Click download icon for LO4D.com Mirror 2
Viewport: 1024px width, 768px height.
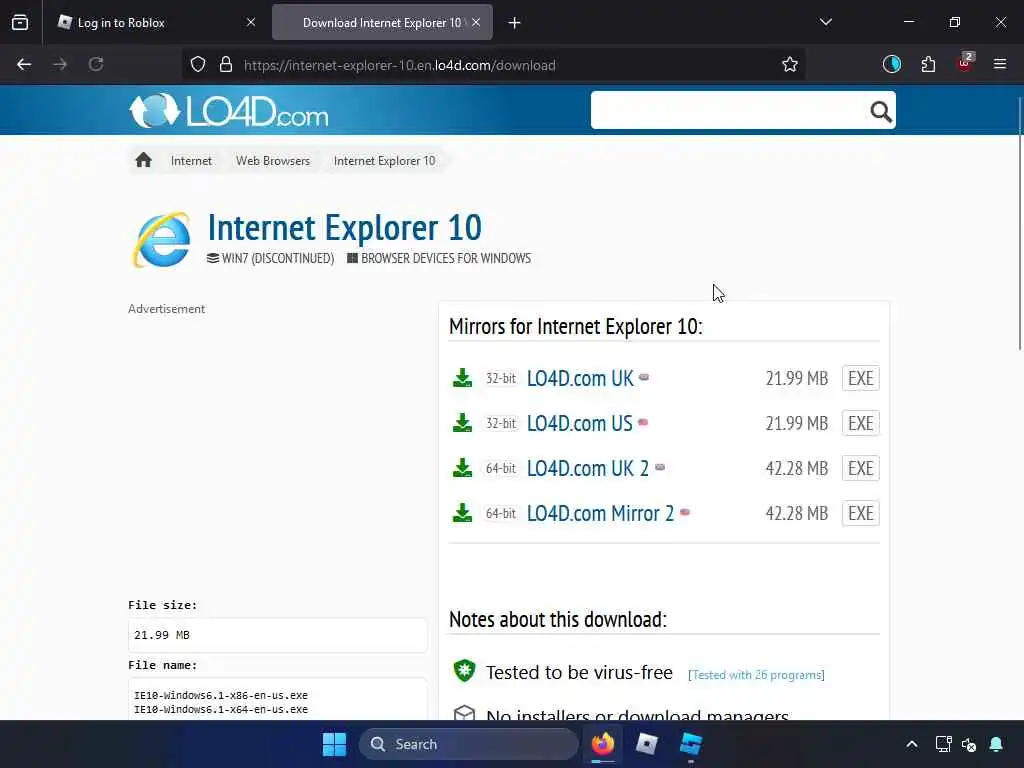(462, 513)
